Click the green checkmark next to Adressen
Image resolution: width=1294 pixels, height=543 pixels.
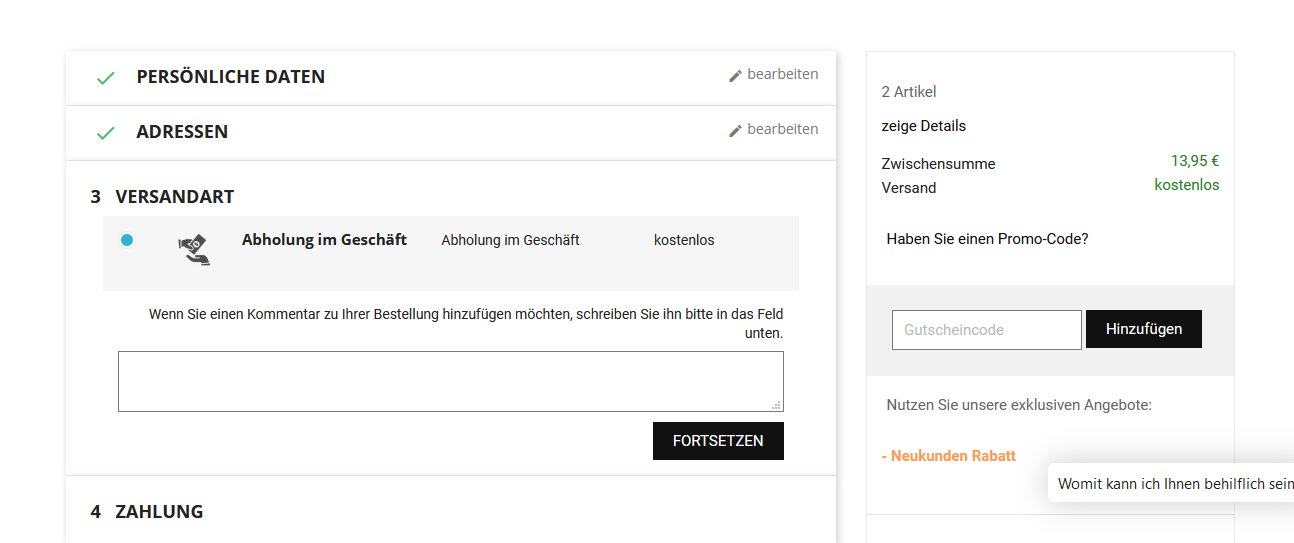pyautogui.click(x=105, y=133)
